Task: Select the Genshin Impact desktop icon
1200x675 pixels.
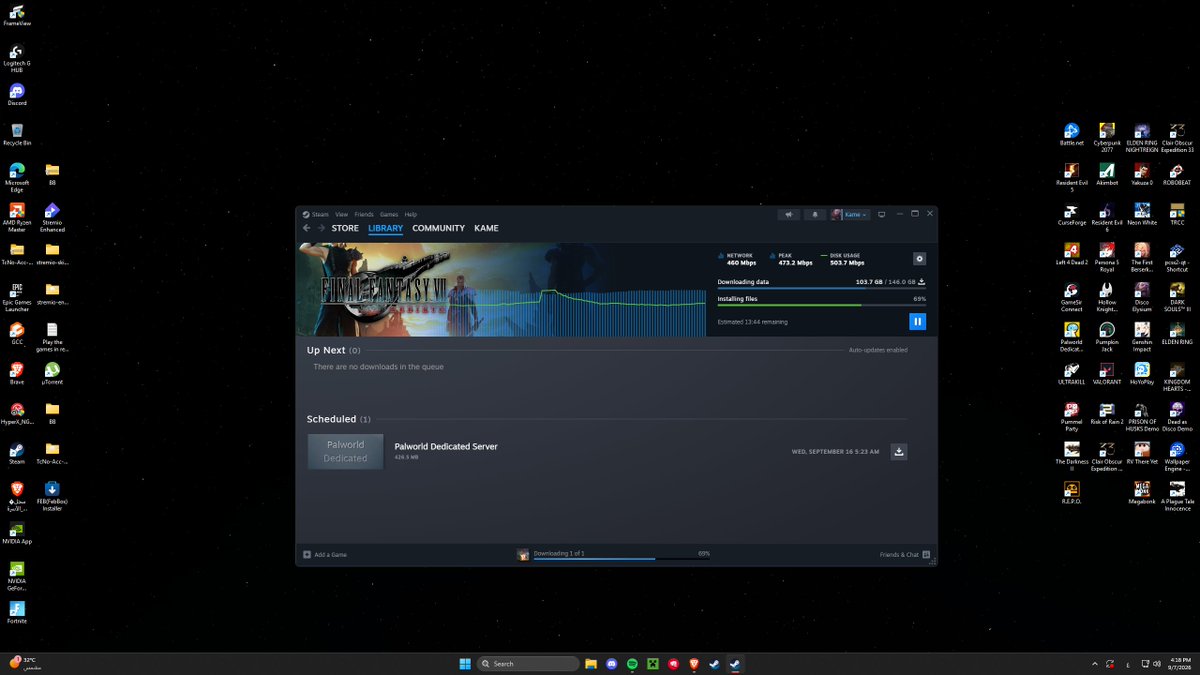Action: pos(1142,335)
